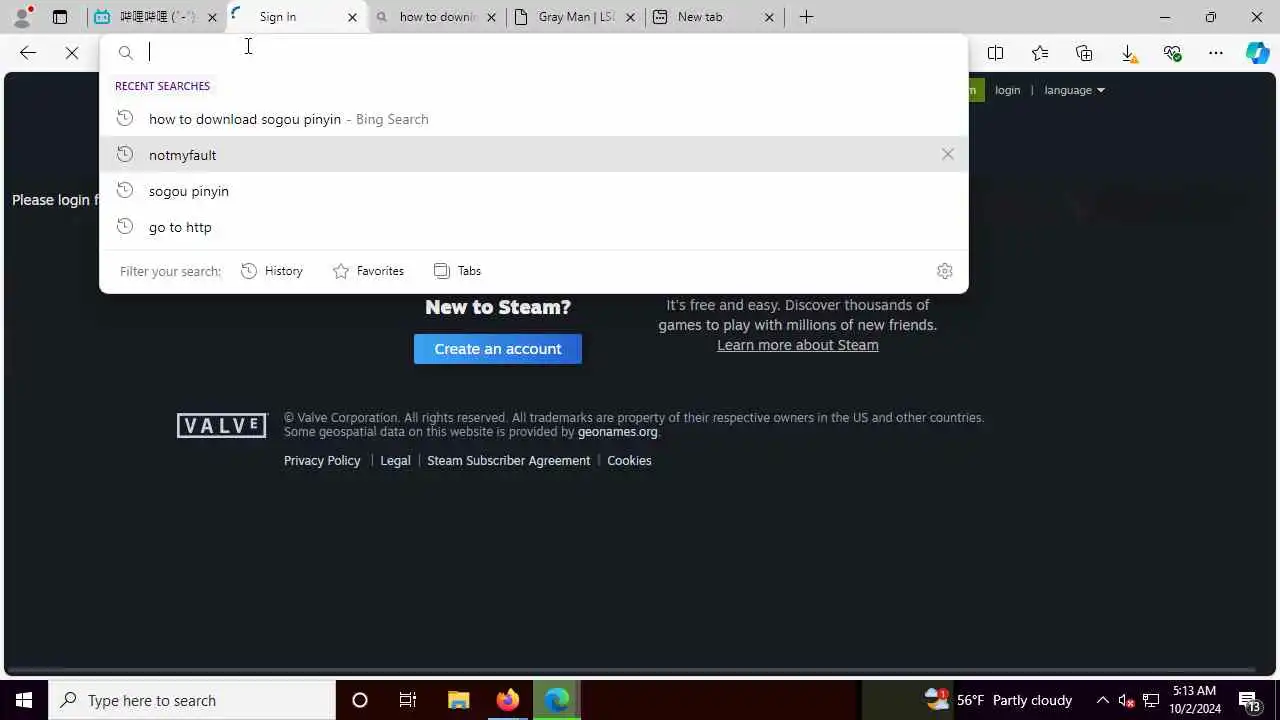
Task: Open Edge Settings and more menu
Action: tap(1216, 53)
